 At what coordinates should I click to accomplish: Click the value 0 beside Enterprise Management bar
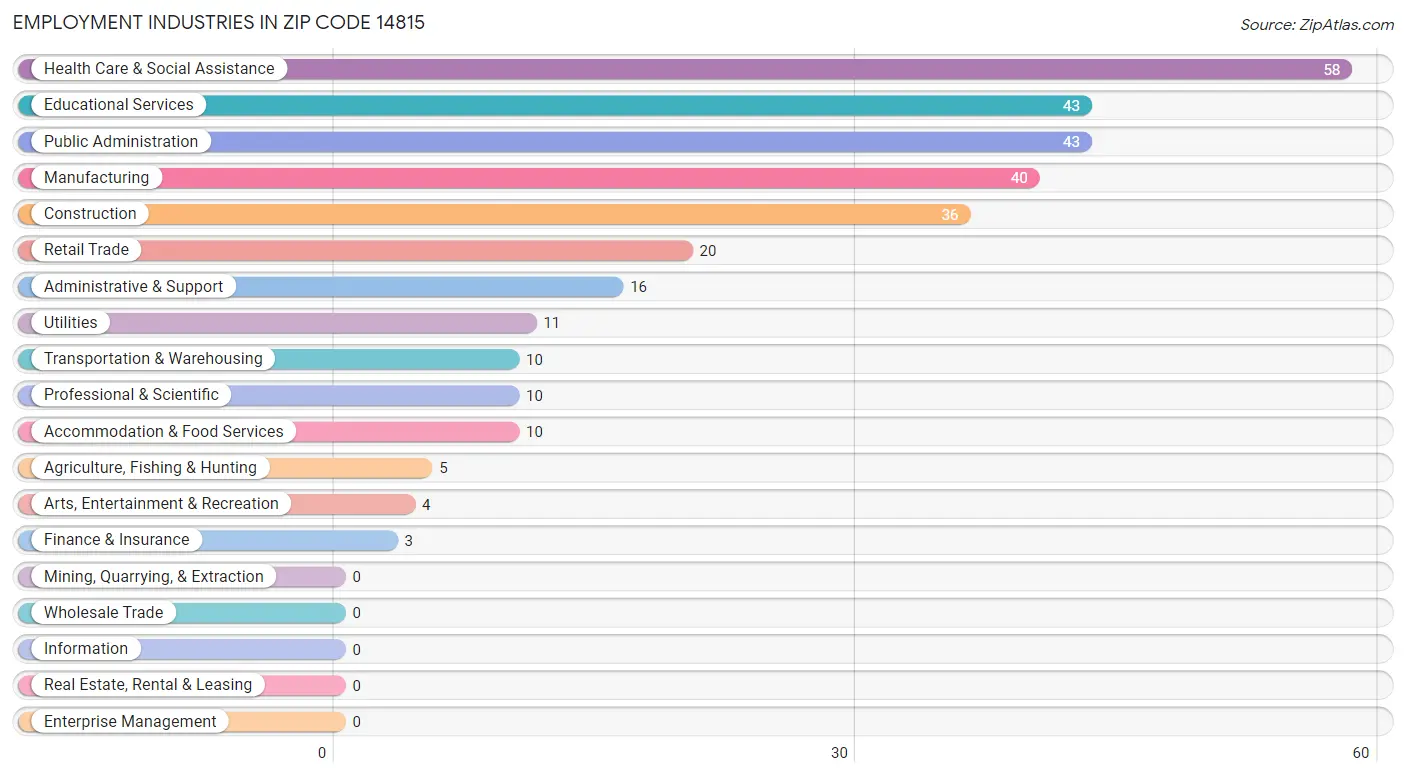[356, 722]
